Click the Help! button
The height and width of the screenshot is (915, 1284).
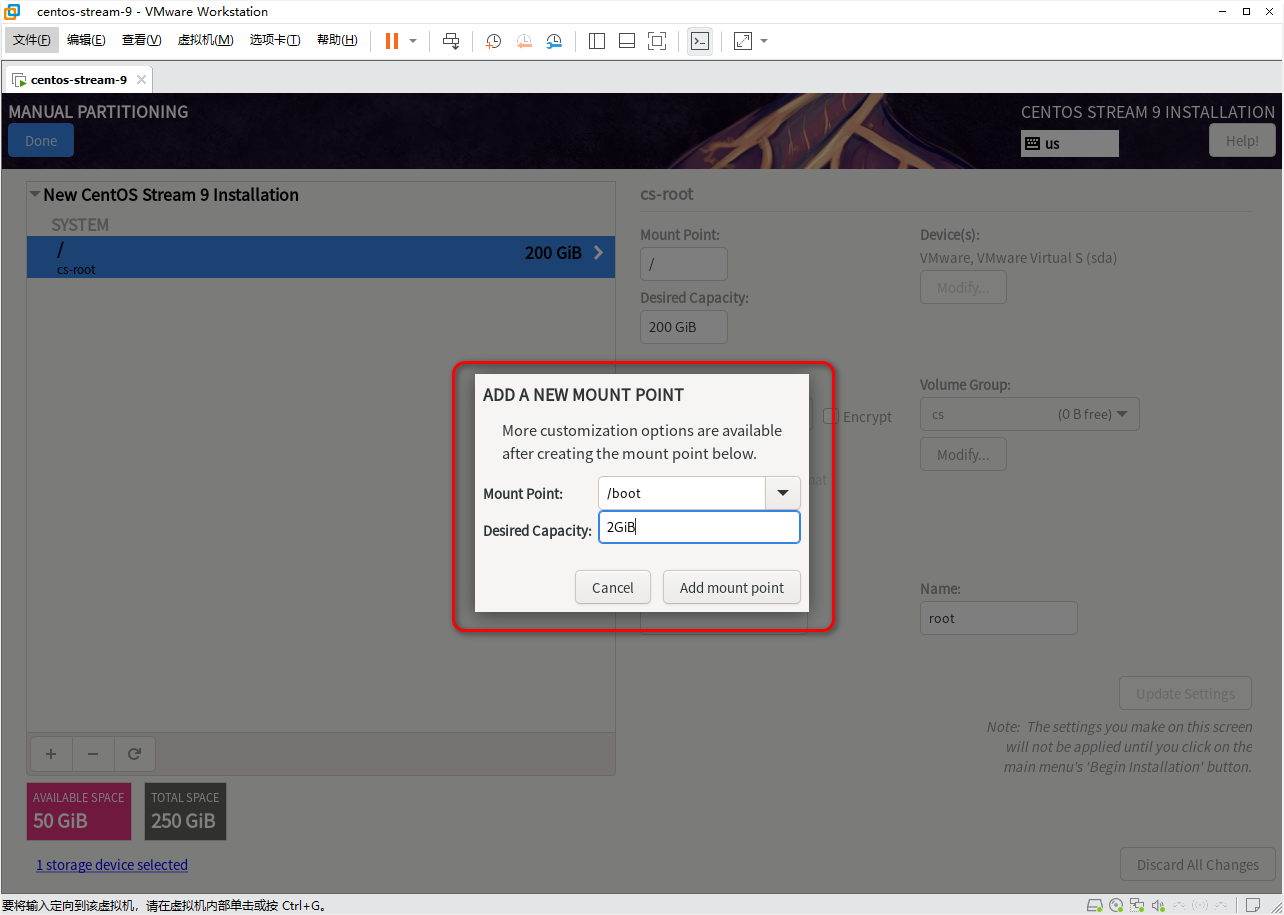click(x=1242, y=140)
